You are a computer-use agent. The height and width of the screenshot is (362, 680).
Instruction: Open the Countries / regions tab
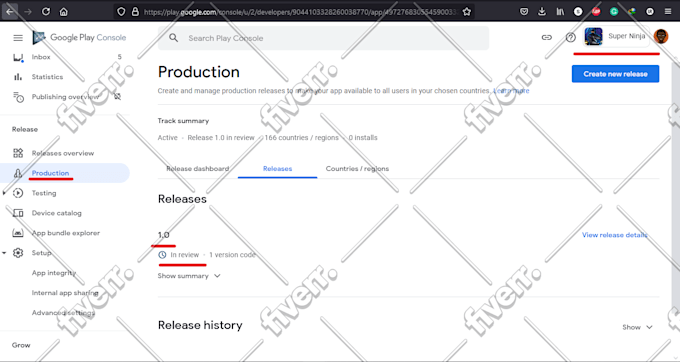357,169
